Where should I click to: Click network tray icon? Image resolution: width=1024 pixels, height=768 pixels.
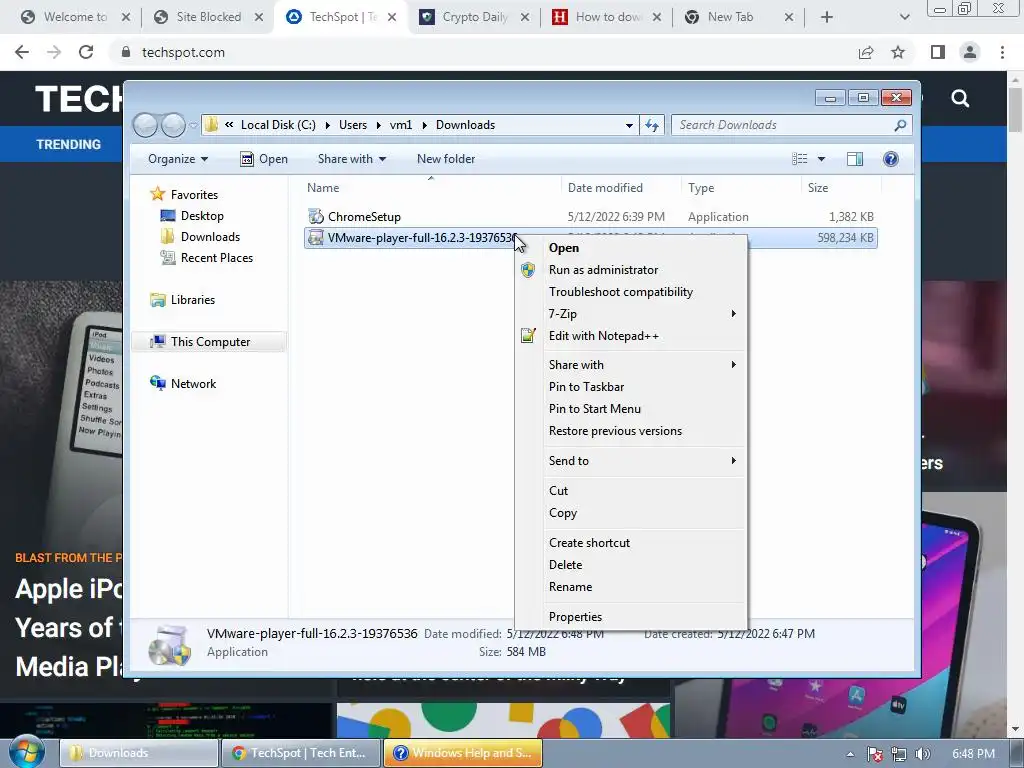click(x=899, y=754)
